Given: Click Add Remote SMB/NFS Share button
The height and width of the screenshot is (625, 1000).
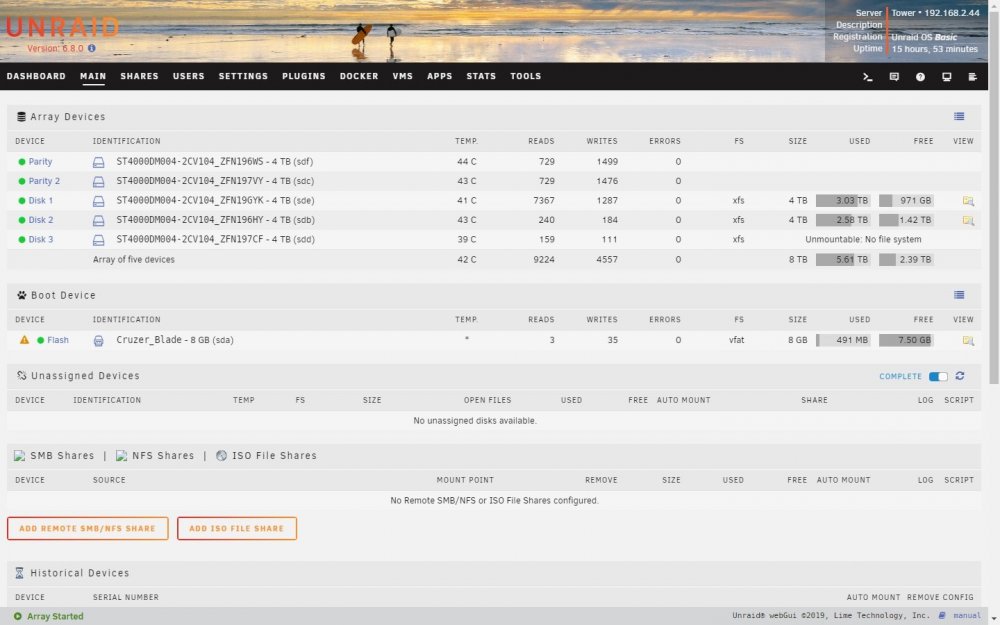Looking at the screenshot, I should click(87, 529).
